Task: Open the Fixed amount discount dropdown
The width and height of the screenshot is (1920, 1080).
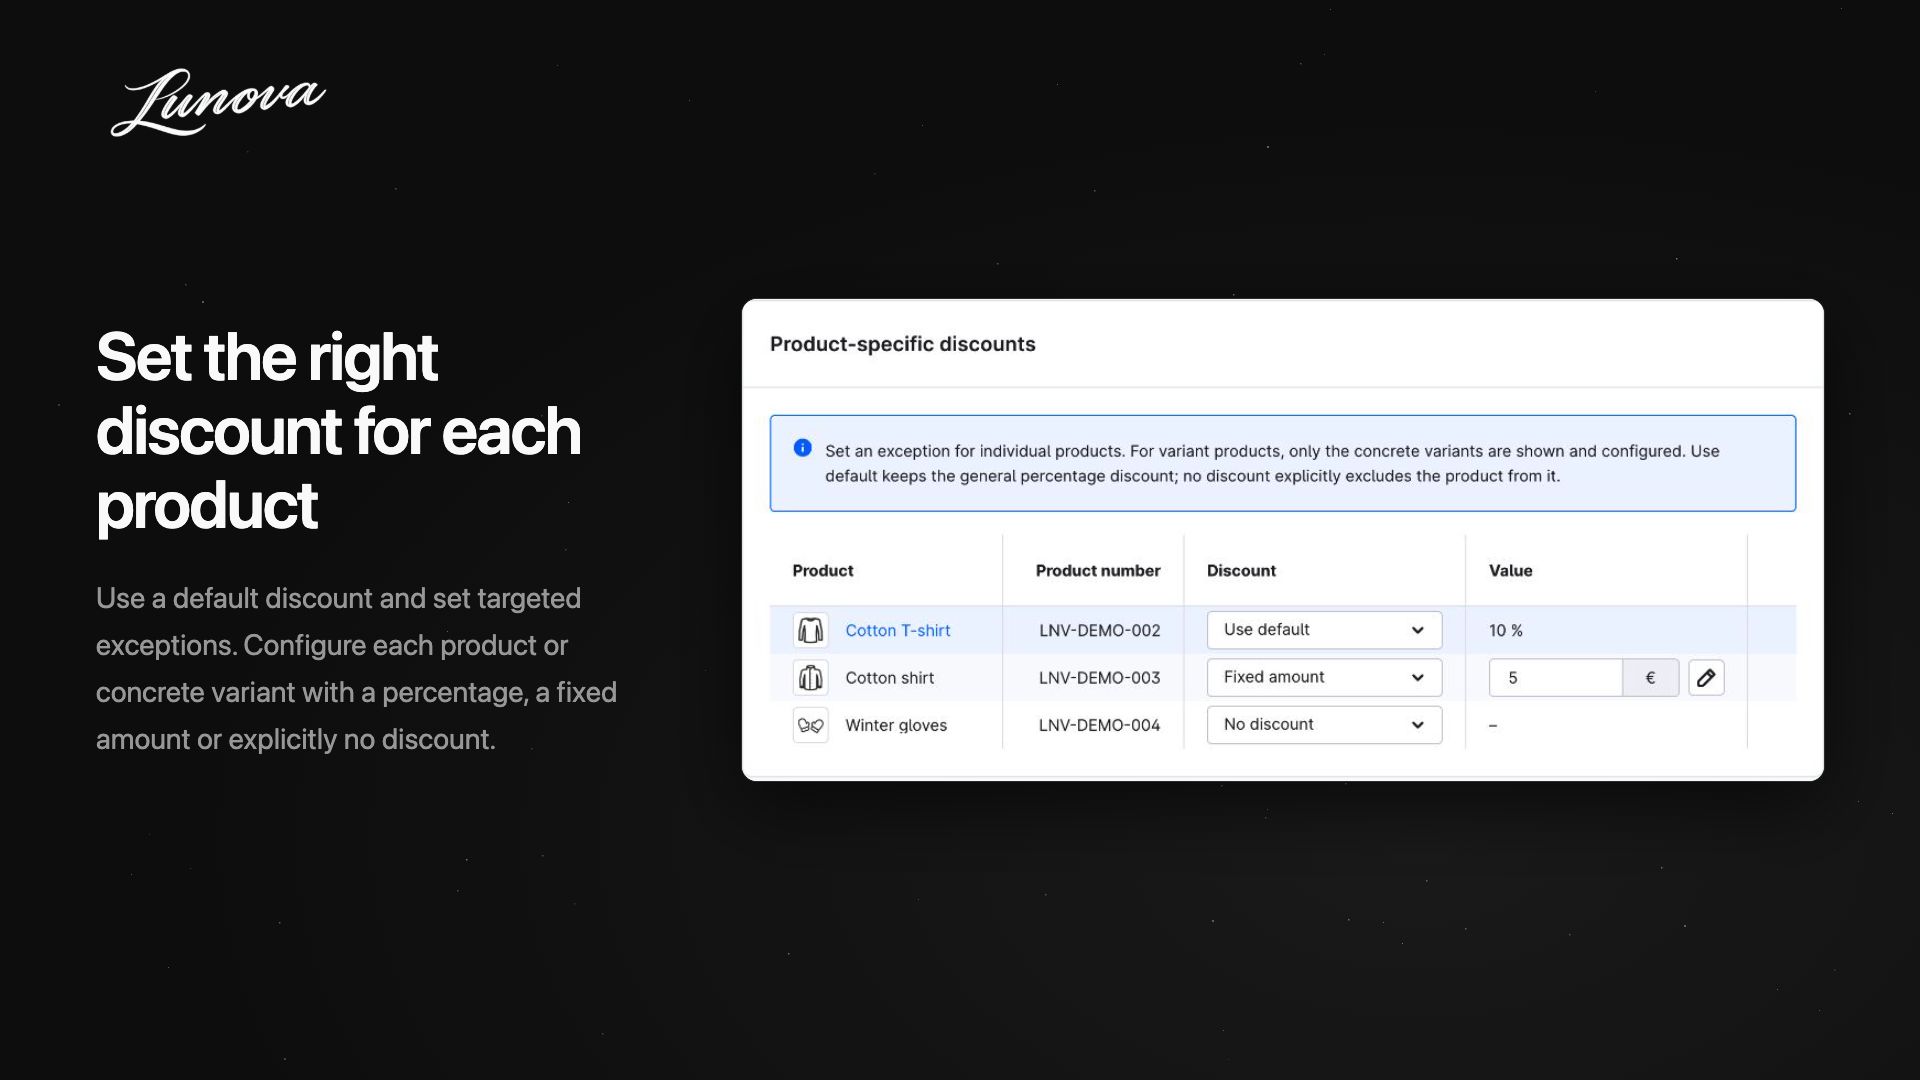Action: coord(1324,677)
